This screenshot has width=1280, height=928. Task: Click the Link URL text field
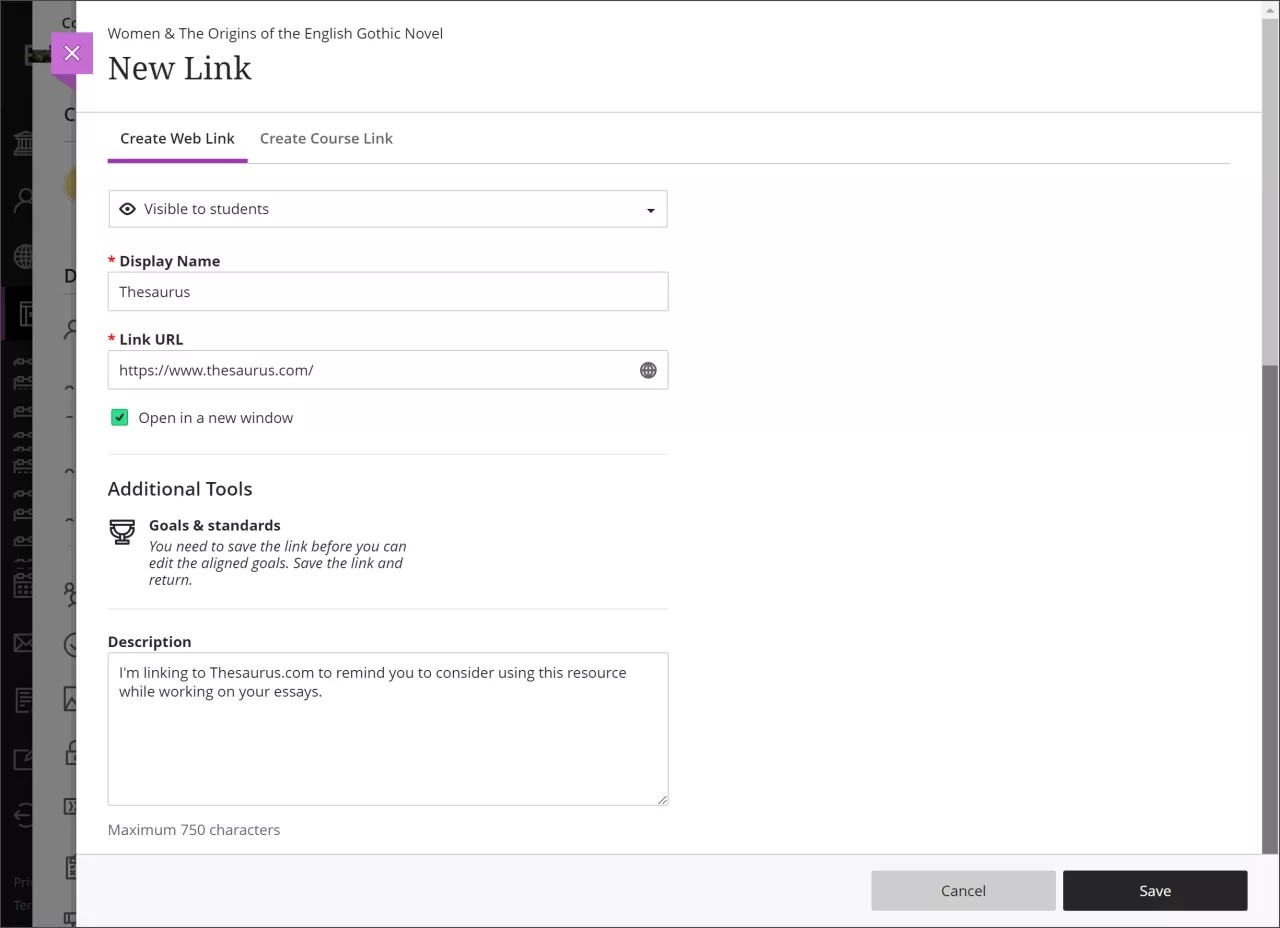[370, 370]
